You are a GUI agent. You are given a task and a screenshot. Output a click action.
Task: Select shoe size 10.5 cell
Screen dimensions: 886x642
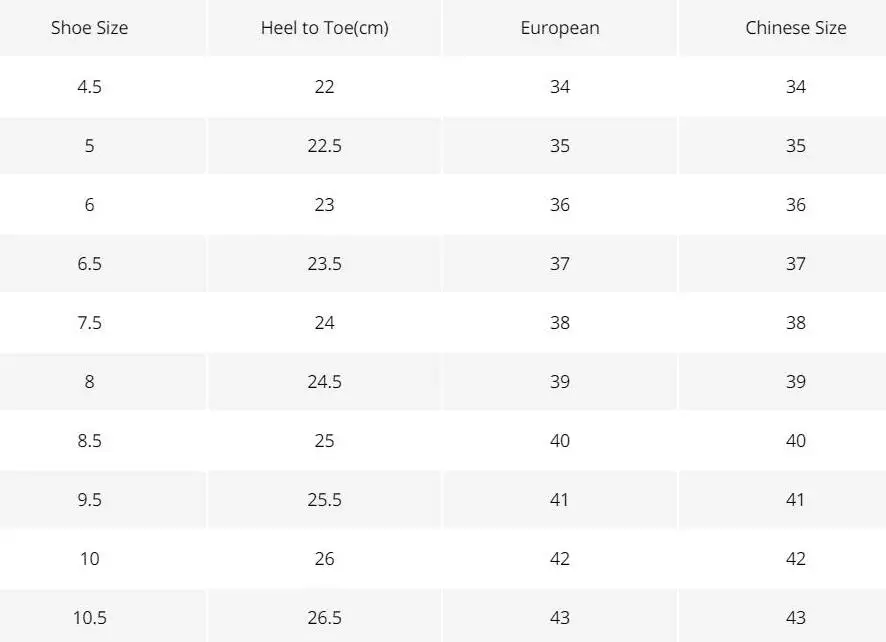tap(90, 618)
